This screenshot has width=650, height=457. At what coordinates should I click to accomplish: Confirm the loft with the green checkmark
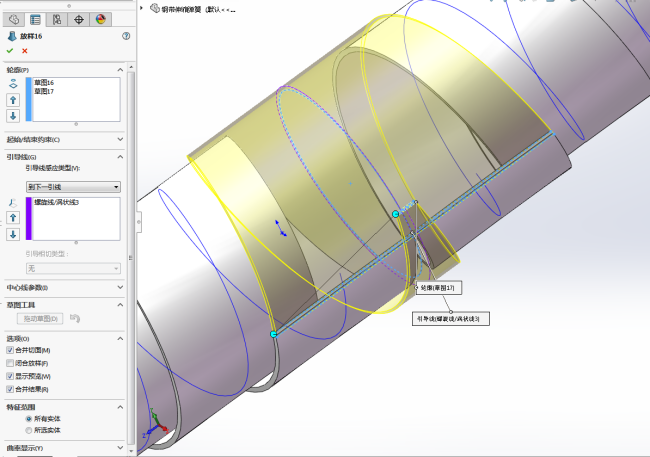[x=10, y=51]
